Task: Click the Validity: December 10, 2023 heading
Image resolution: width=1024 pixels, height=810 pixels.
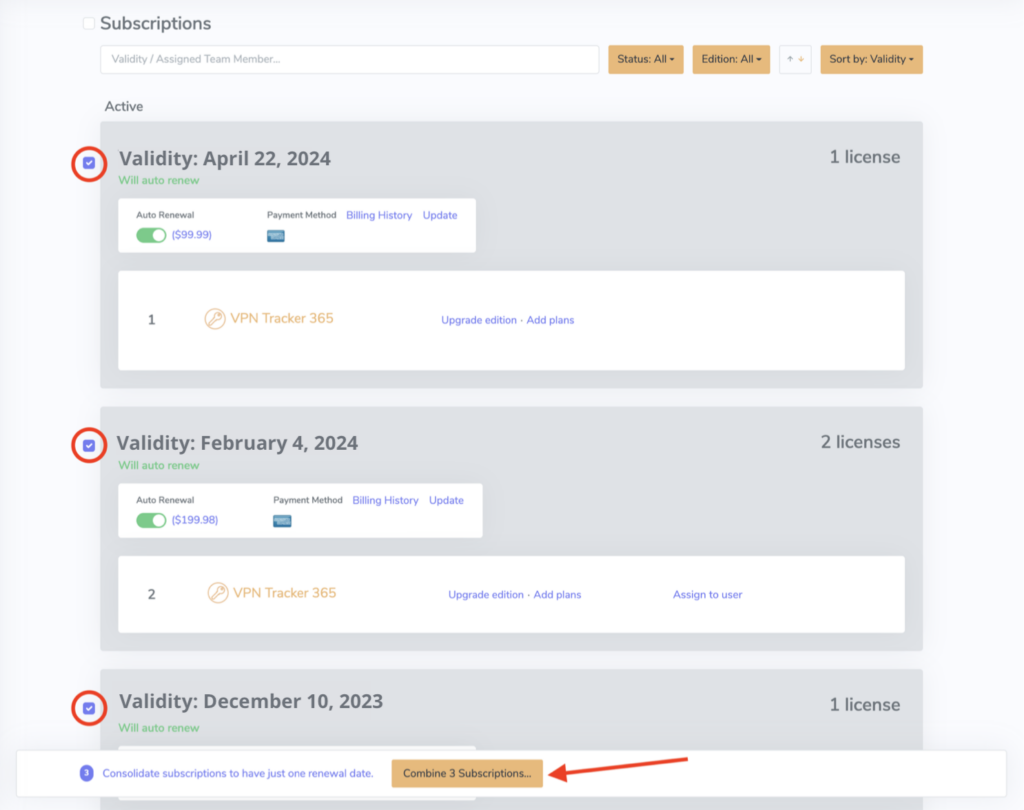Action: [251, 702]
